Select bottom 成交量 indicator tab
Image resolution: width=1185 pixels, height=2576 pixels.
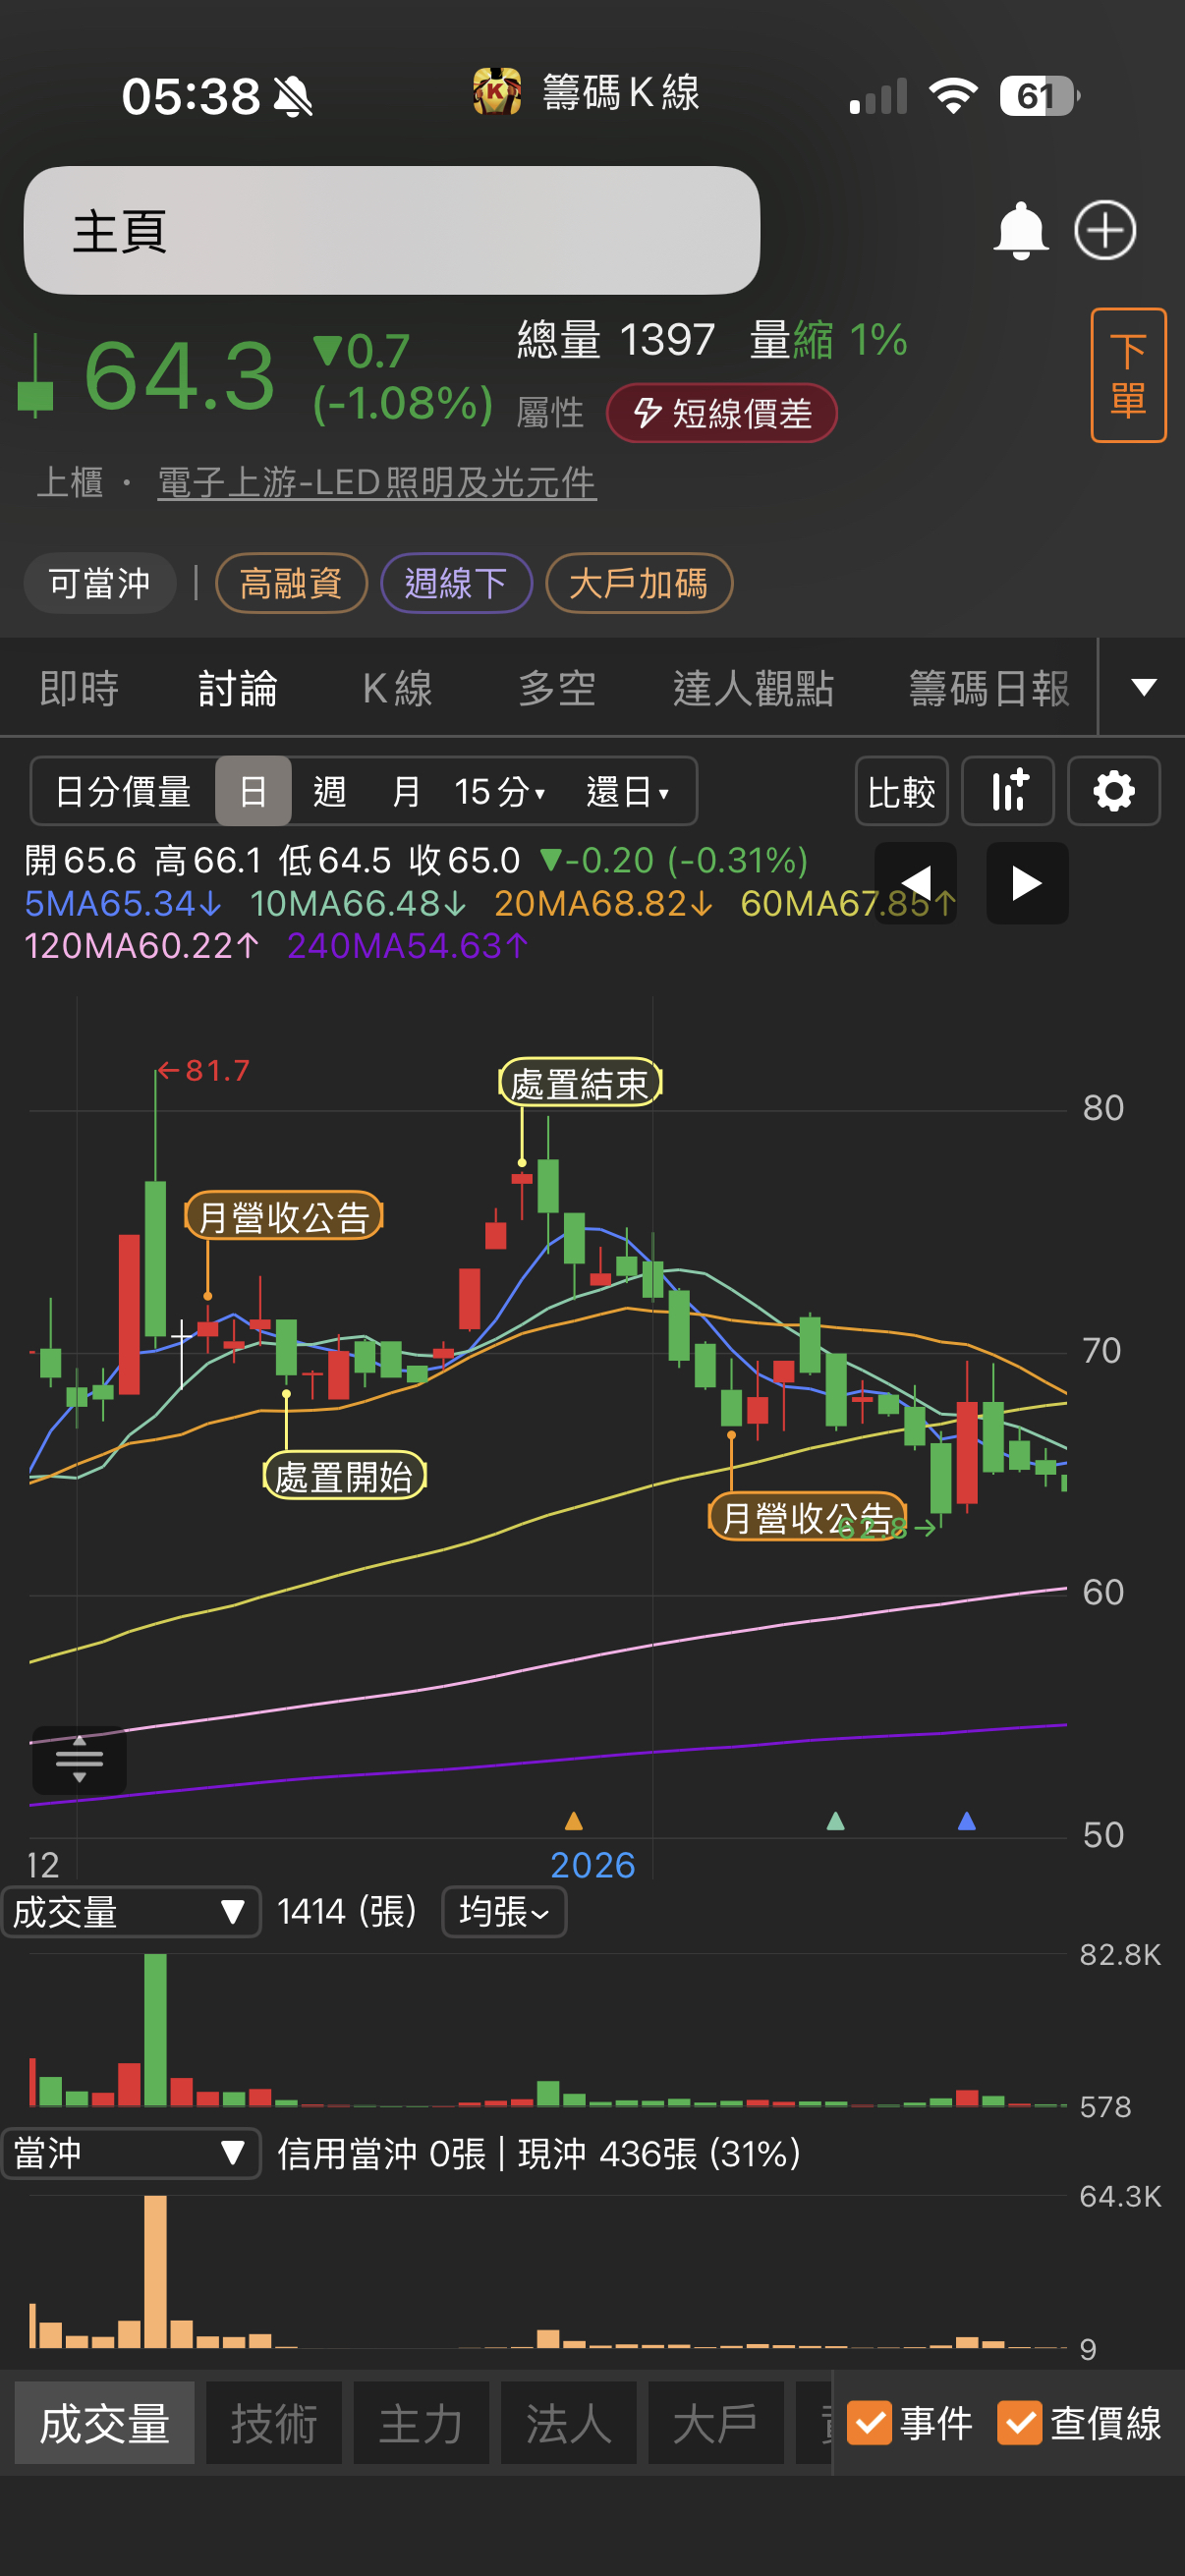click(104, 2423)
